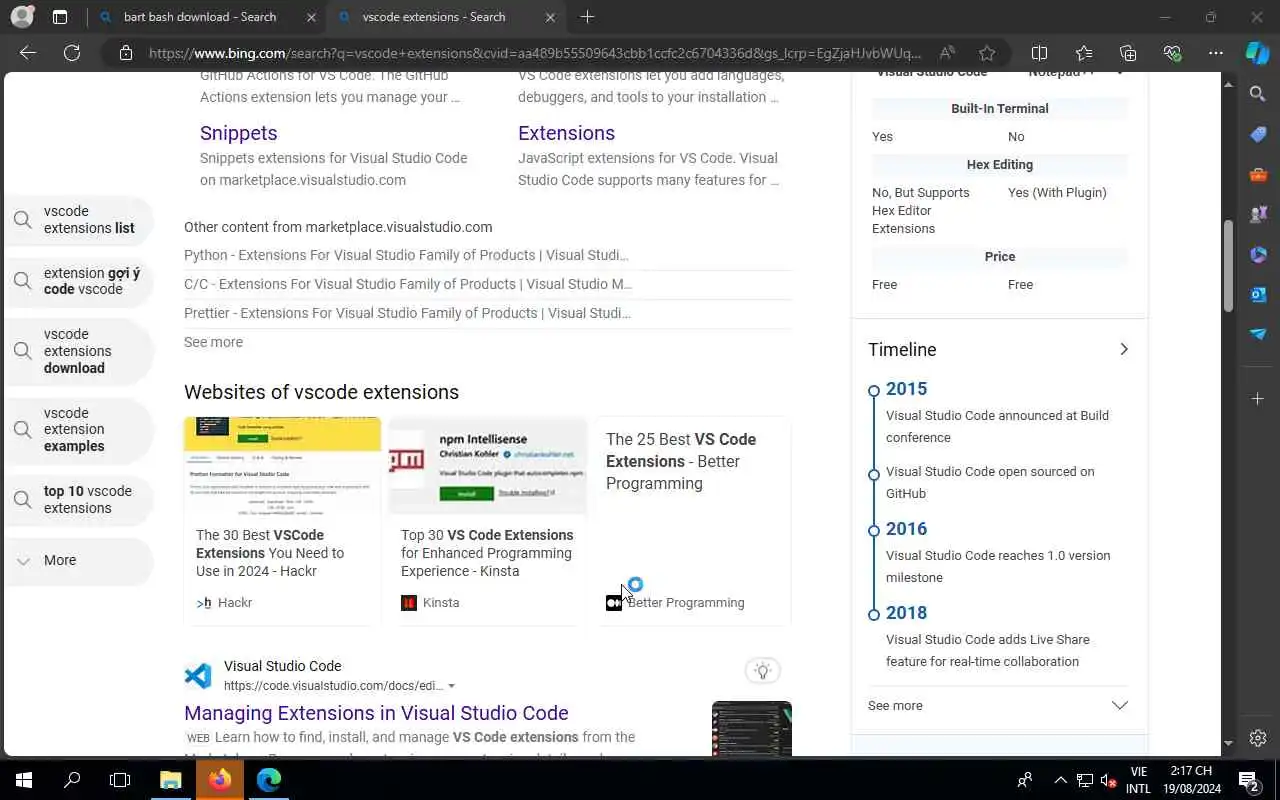
Task: Click lightbulb insights icon beside Visual Studio Code
Action: 763,671
